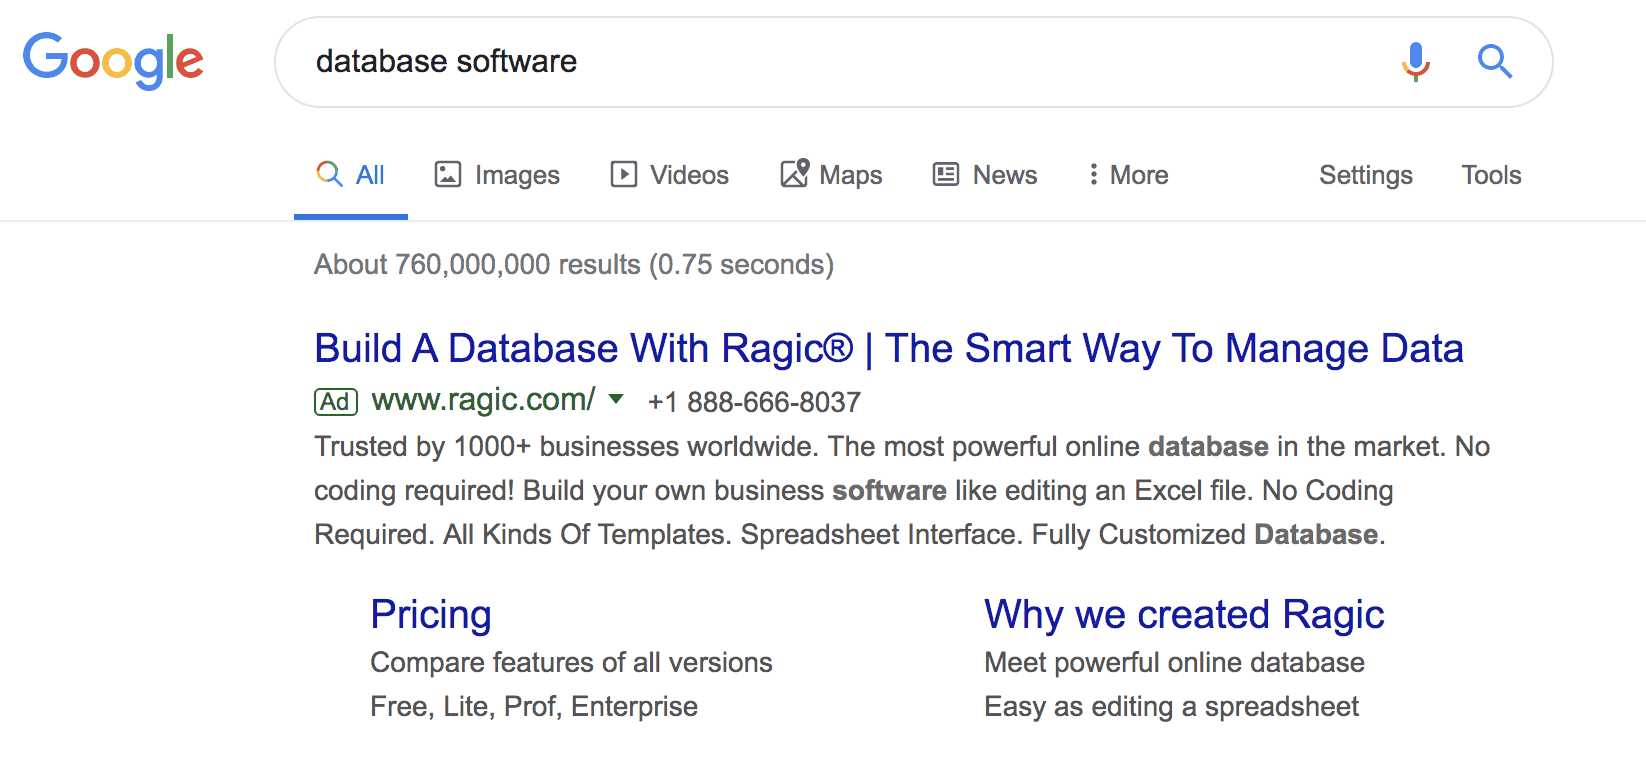Screen dimensions: 1646x763
Task: Switch to the Videos tab
Action: 669,175
